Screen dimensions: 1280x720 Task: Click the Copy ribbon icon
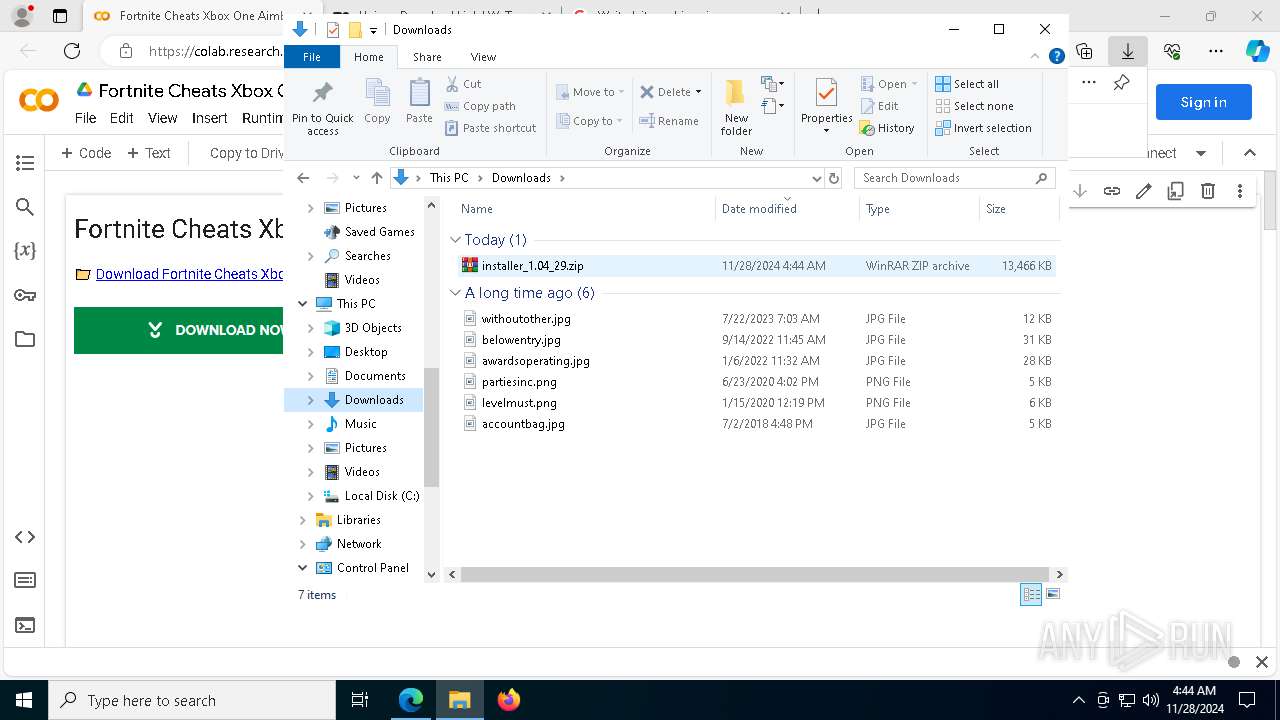click(x=377, y=94)
